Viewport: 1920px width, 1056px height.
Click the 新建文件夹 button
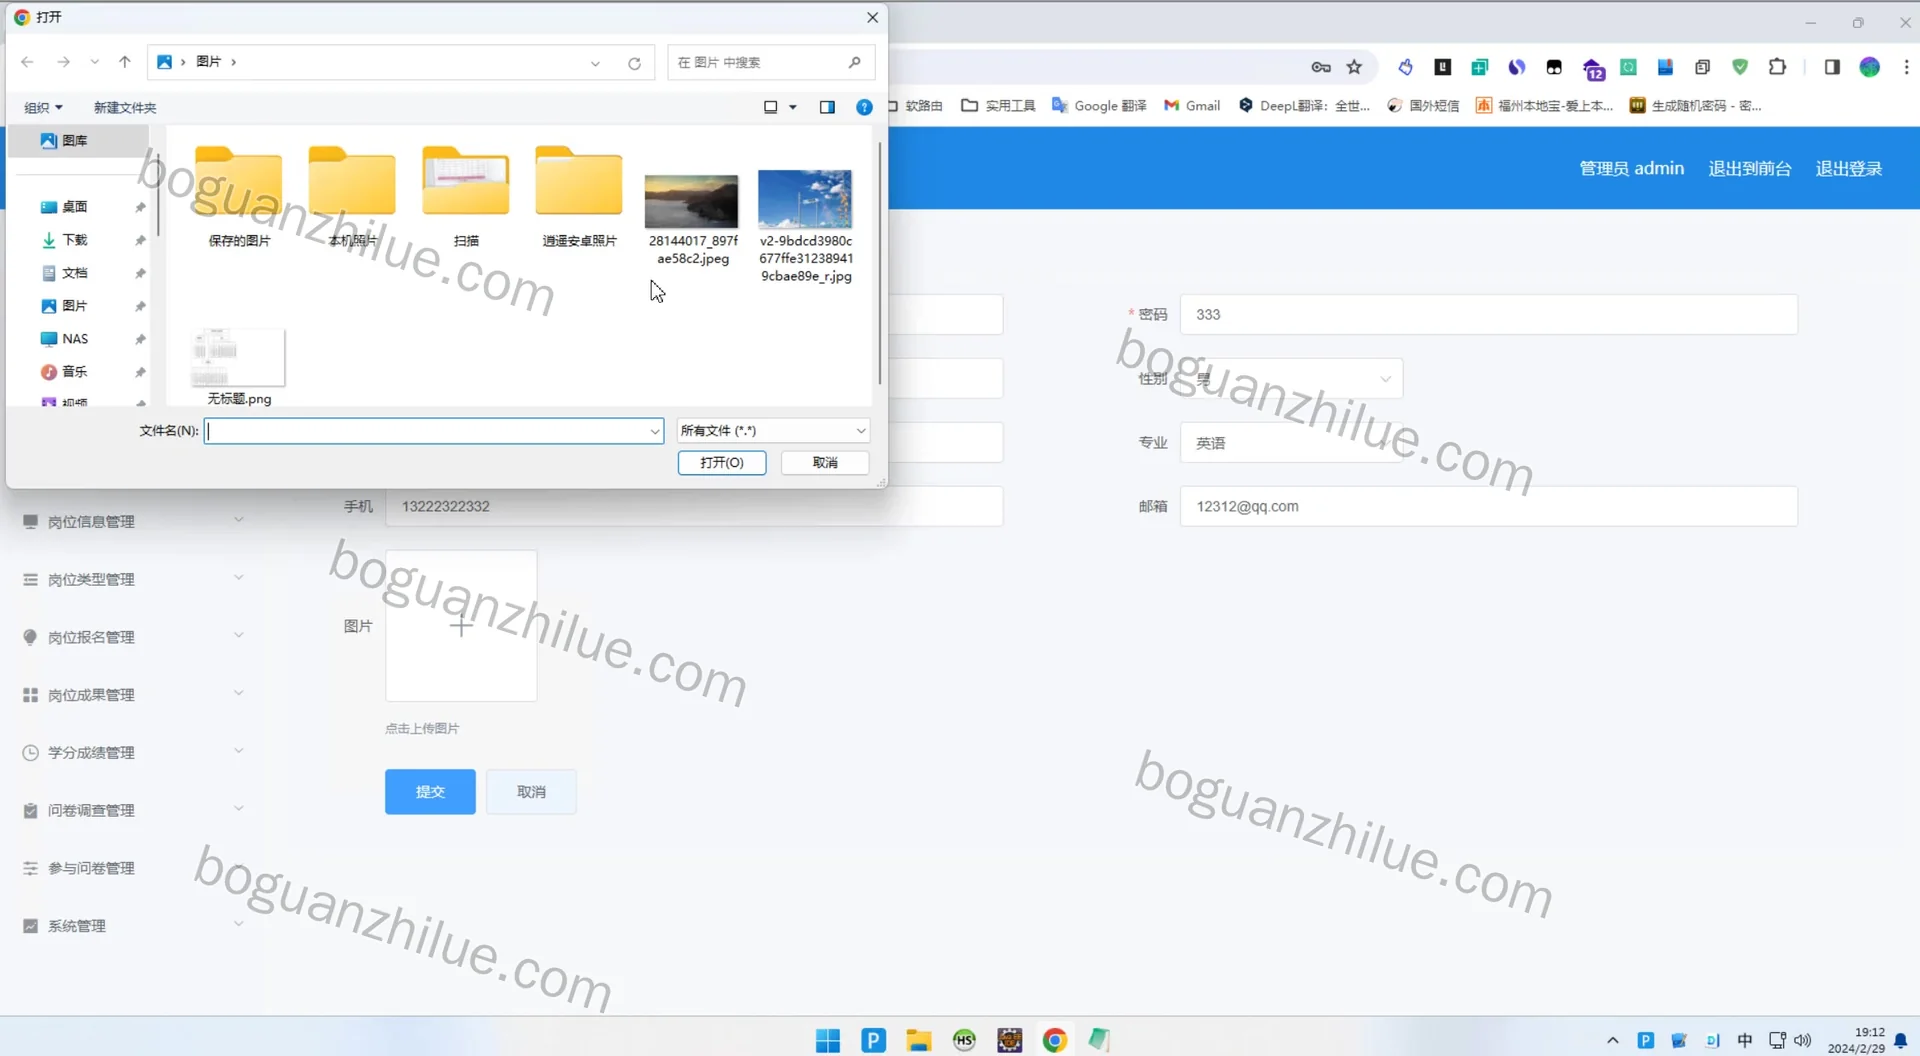(x=125, y=107)
